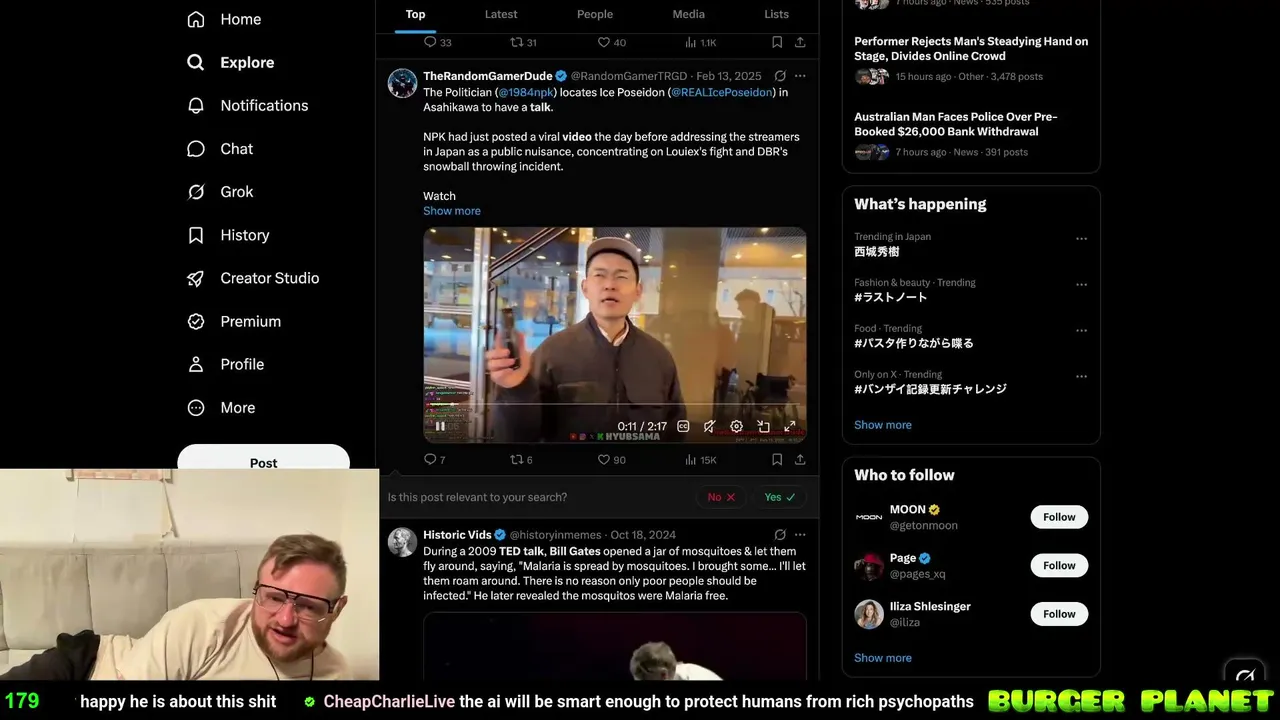Open Grok actions on TheRandomGamerDude post
Screen dimensions: 1280x720
click(x=780, y=76)
